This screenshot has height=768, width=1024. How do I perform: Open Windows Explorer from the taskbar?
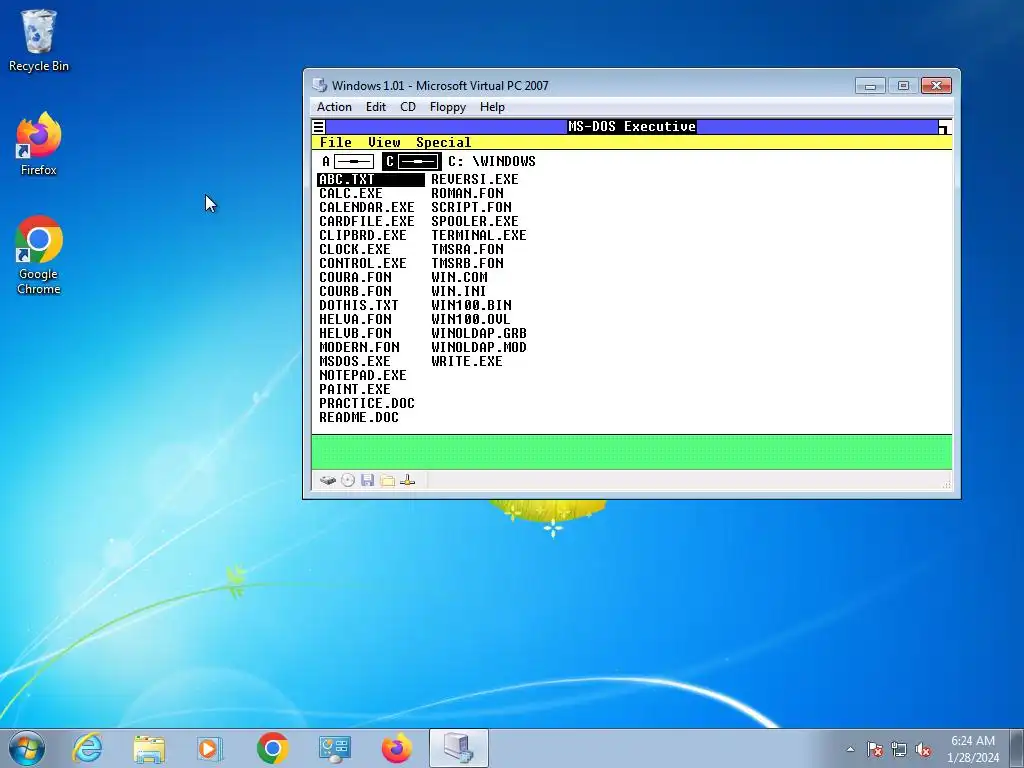[149, 748]
